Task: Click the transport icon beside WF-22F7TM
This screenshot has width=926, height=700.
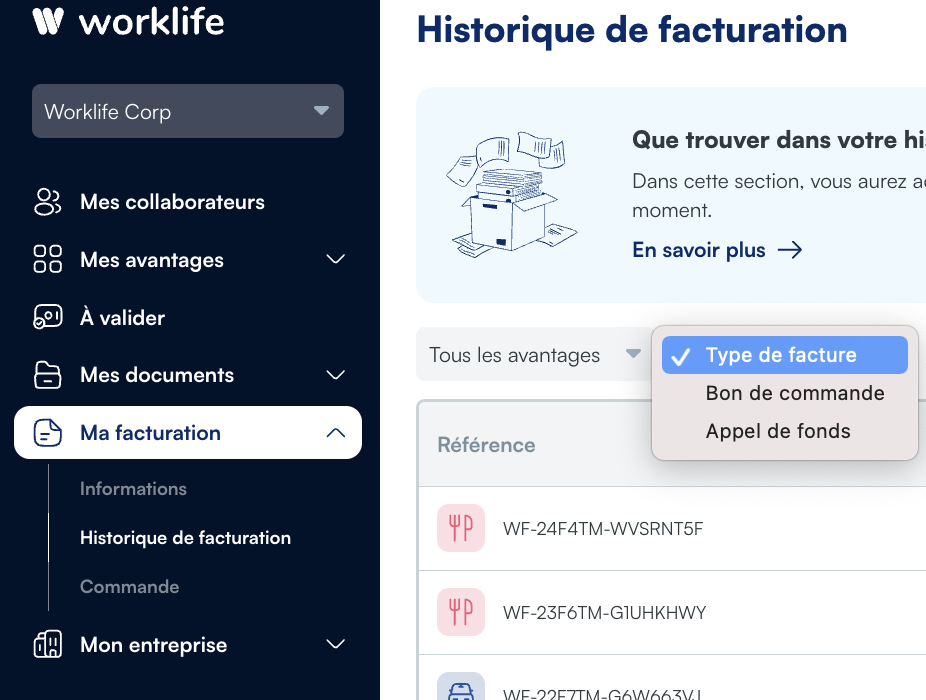Action: click(460, 689)
